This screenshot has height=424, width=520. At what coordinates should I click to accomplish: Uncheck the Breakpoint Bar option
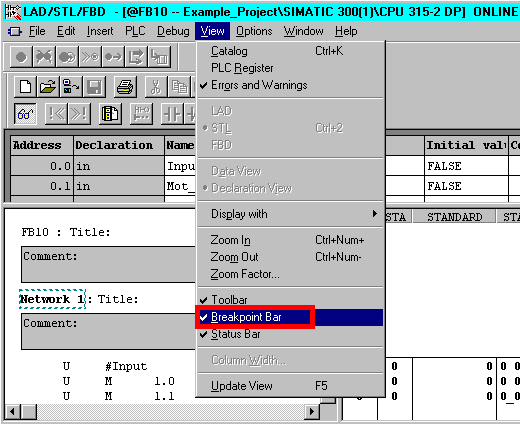coord(290,317)
